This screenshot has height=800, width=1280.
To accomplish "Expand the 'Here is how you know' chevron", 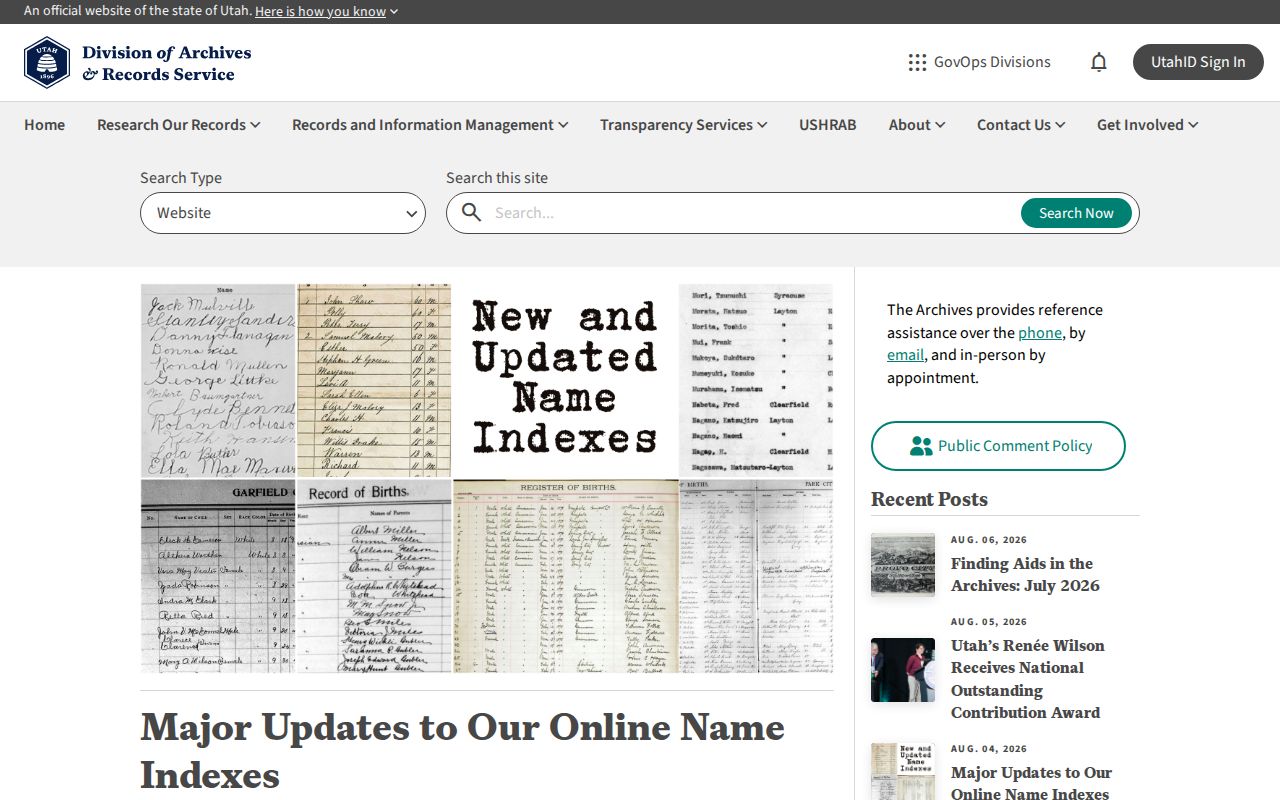I will [x=394, y=12].
